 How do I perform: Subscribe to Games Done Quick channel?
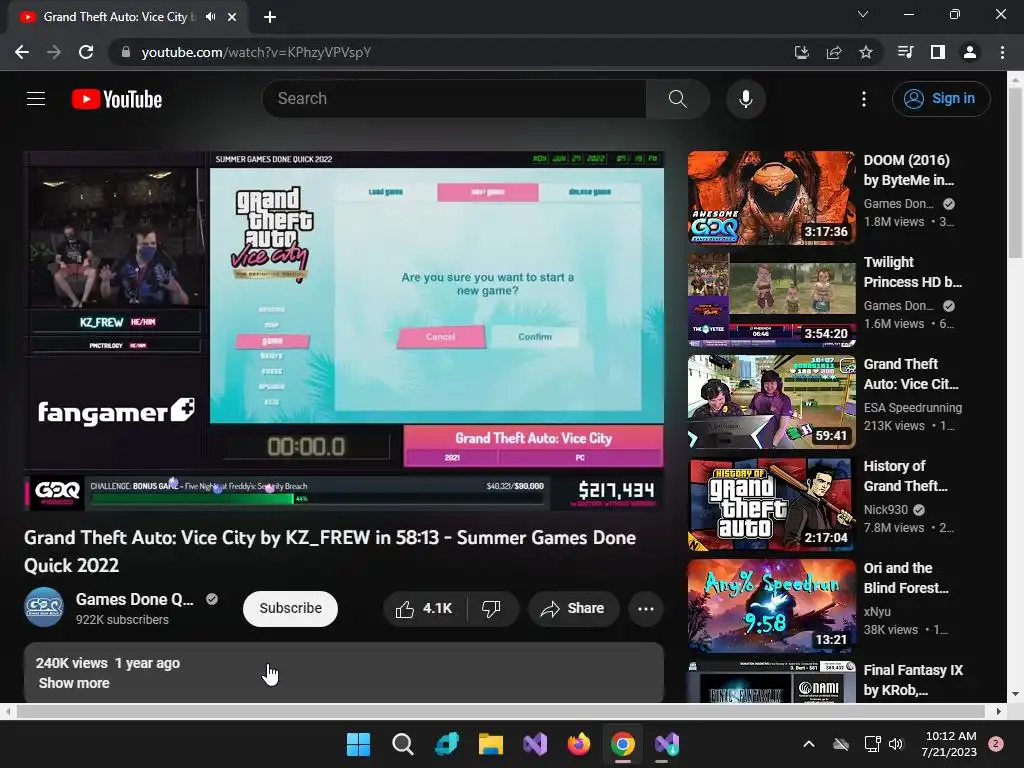[x=290, y=609]
